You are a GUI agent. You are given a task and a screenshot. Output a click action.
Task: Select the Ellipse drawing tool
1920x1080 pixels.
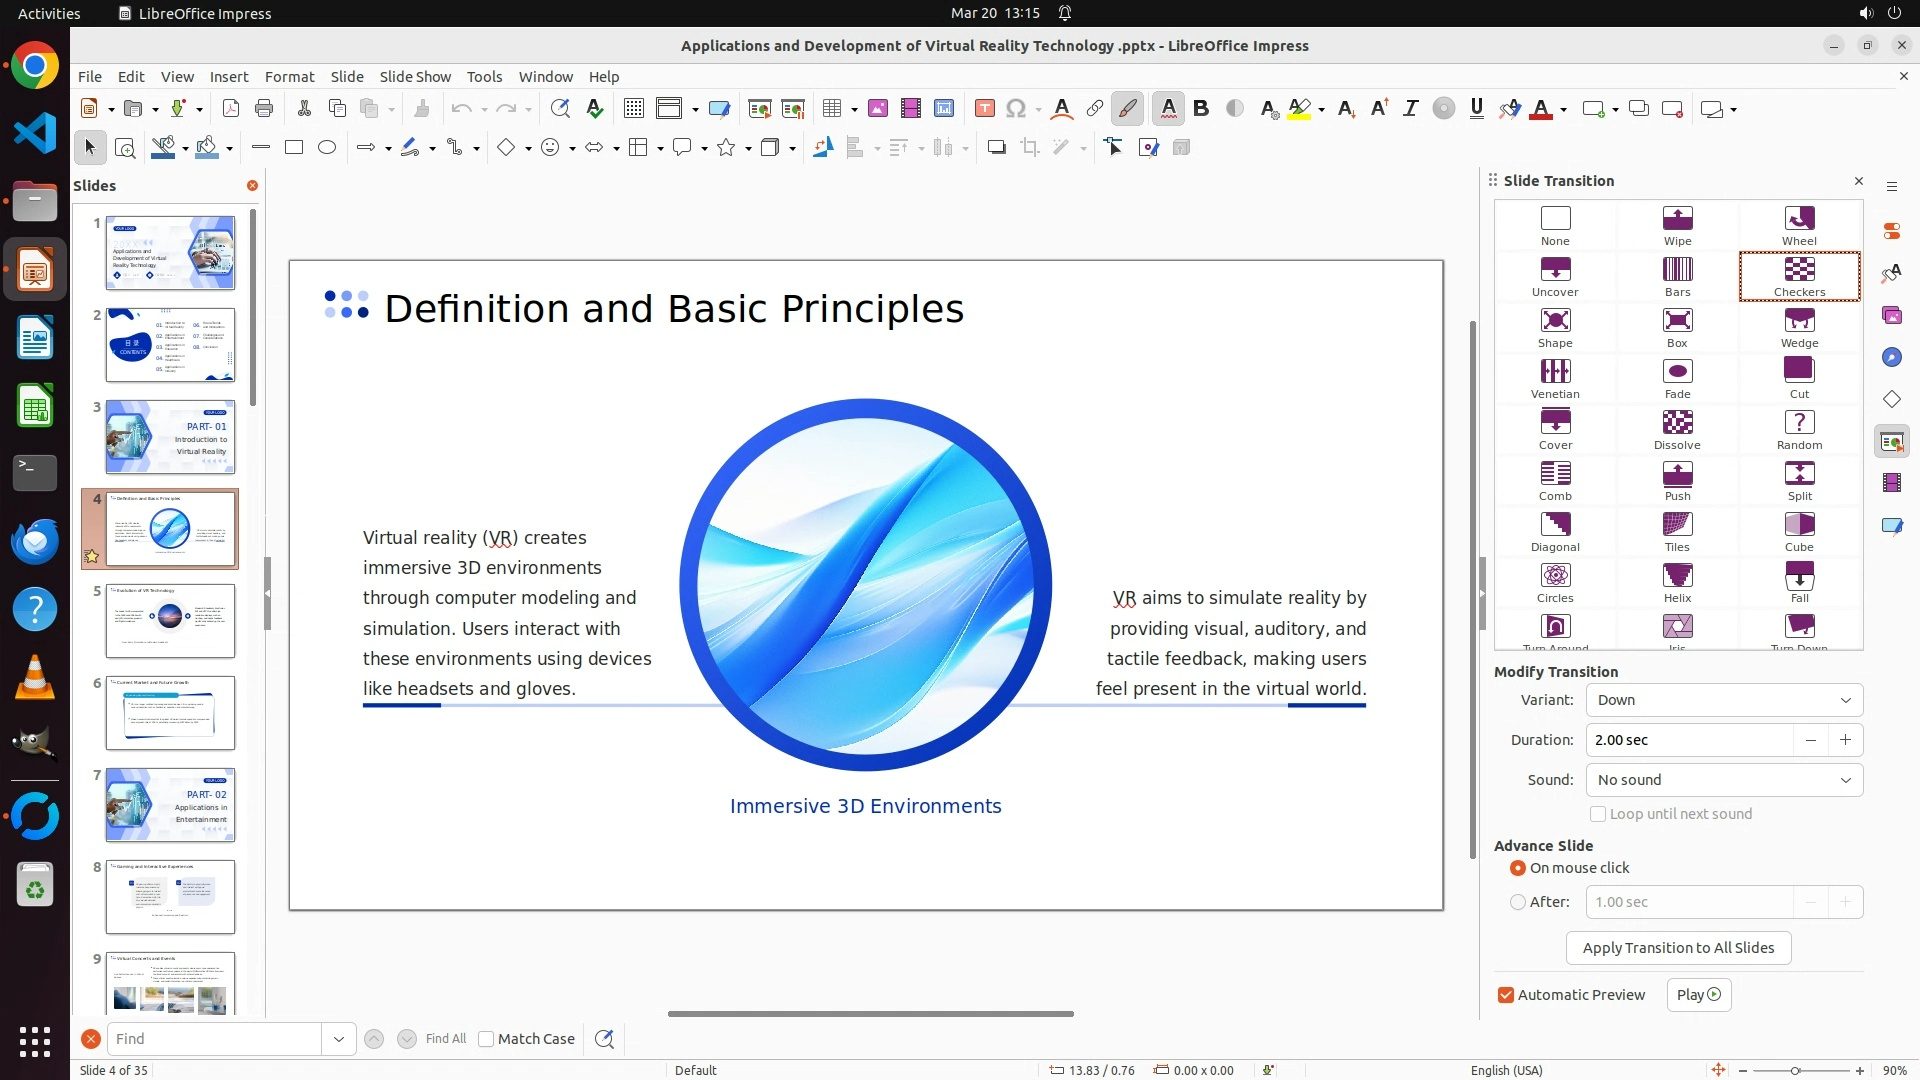click(x=327, y=148)
